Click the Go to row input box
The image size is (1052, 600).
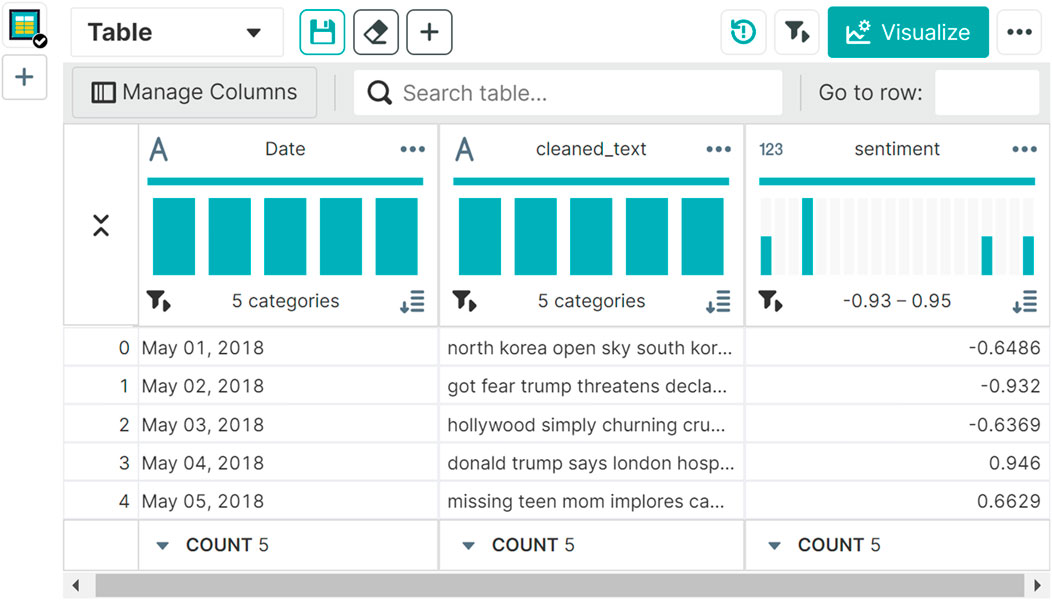click(x=987, y=93)
